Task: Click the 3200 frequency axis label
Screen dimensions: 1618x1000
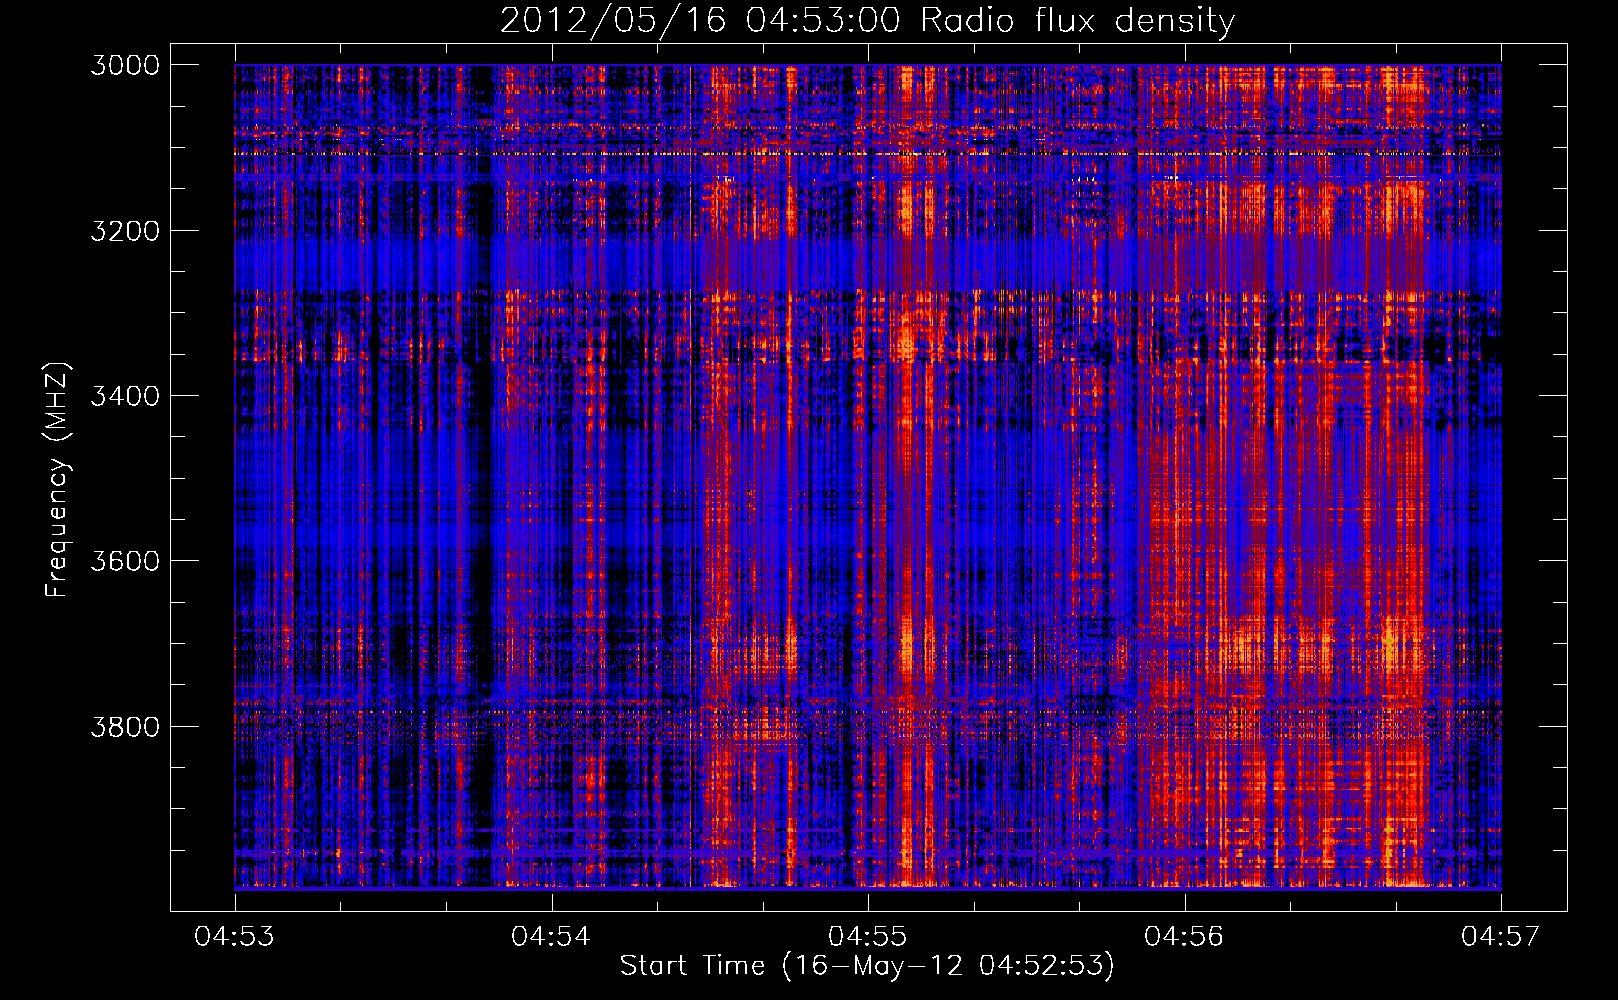Action: pos(125,231)
